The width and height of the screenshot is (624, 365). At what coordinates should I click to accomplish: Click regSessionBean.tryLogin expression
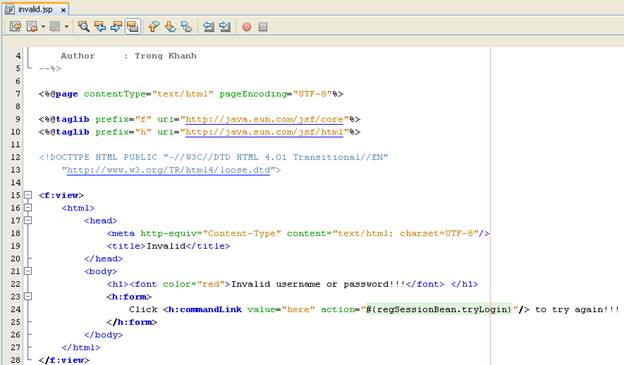tap(438, 309)
